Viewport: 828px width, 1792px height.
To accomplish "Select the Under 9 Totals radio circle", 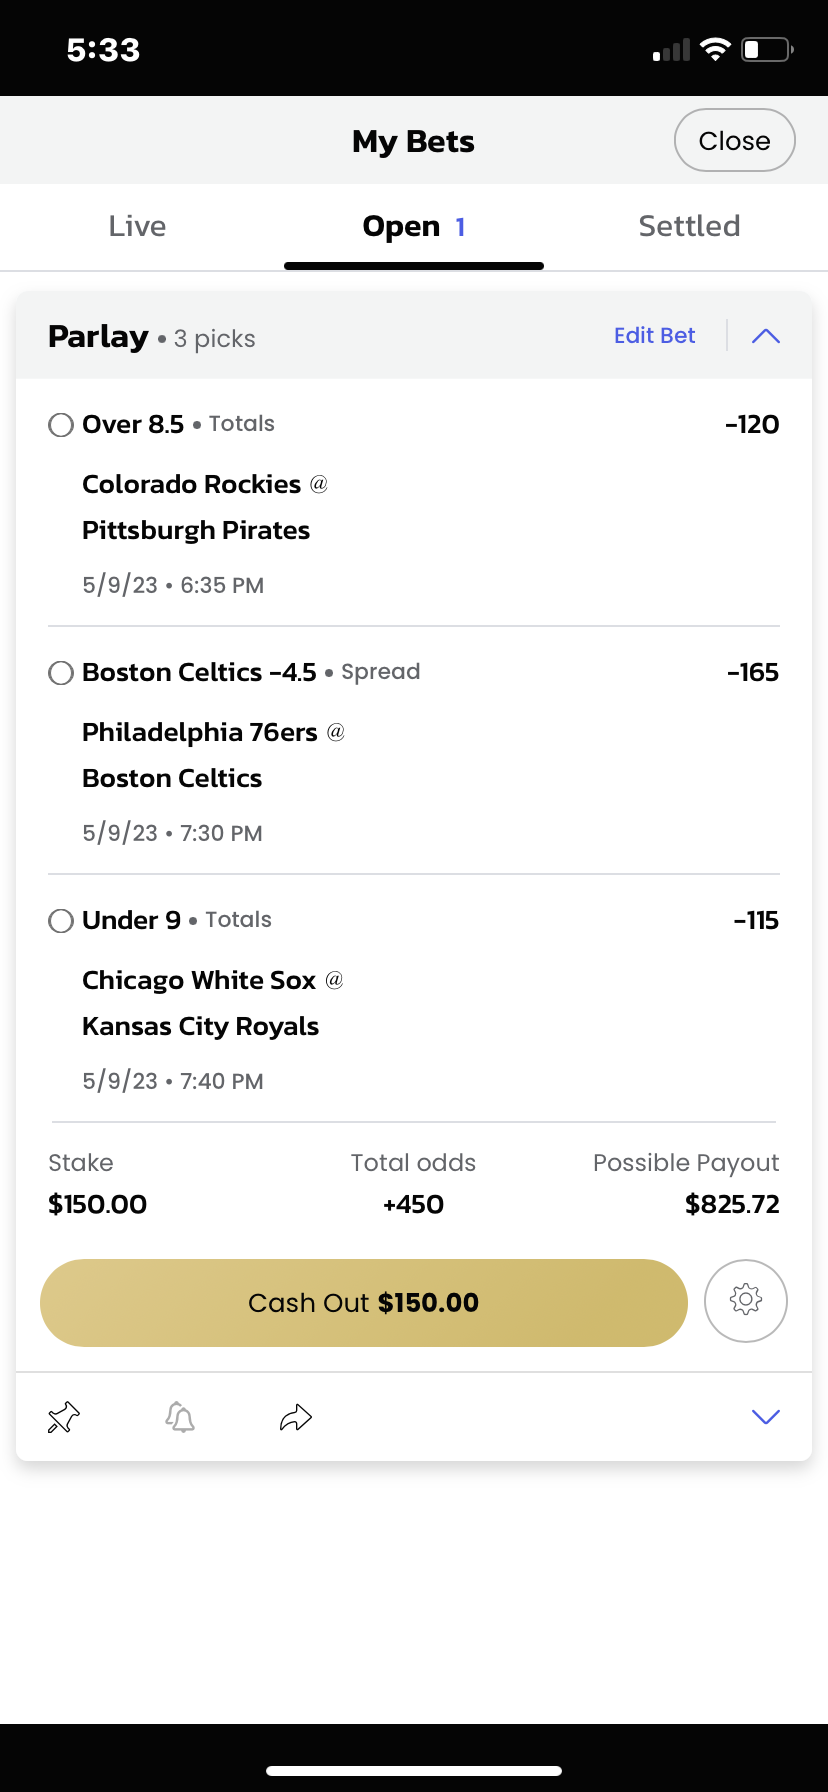I will [61, 921].
